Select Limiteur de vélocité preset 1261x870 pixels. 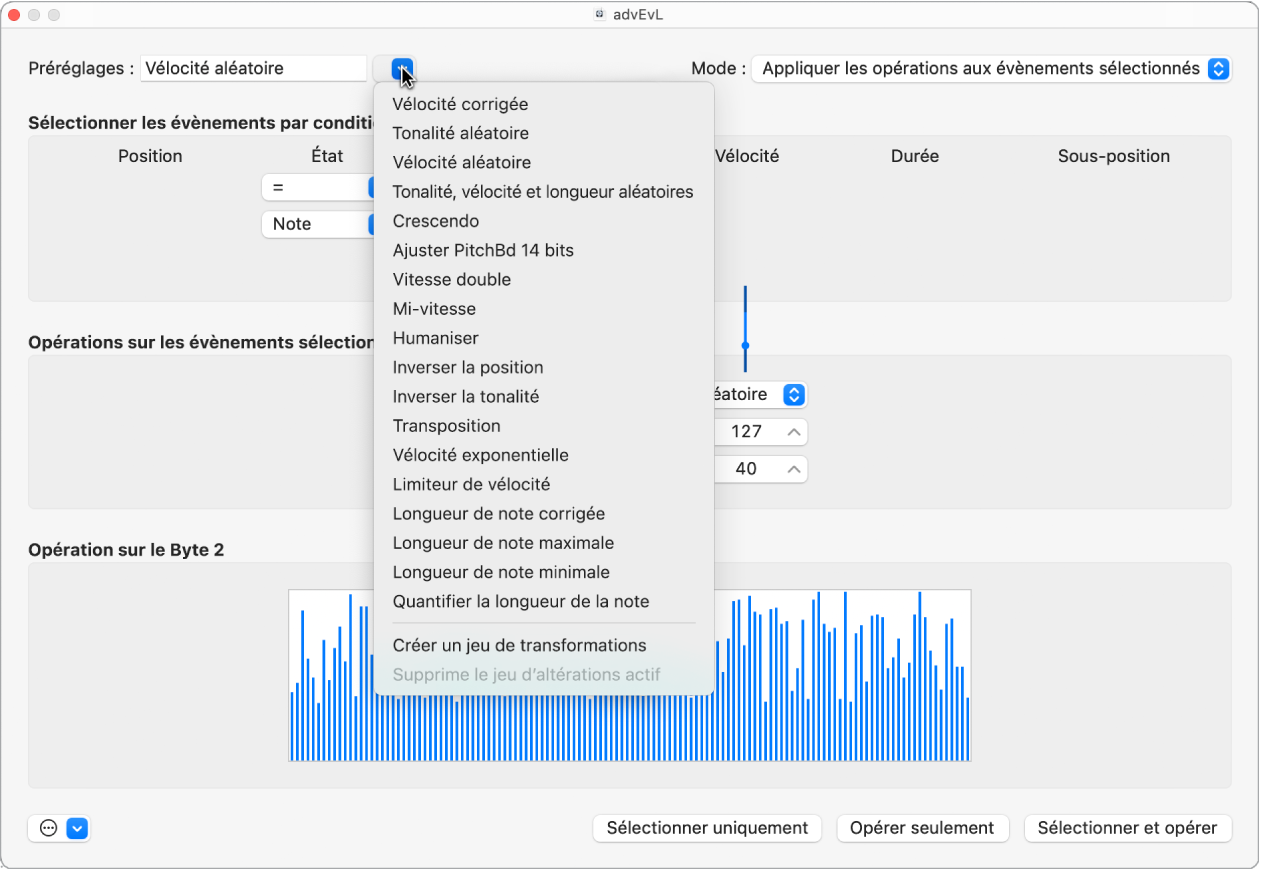point(471,485)
